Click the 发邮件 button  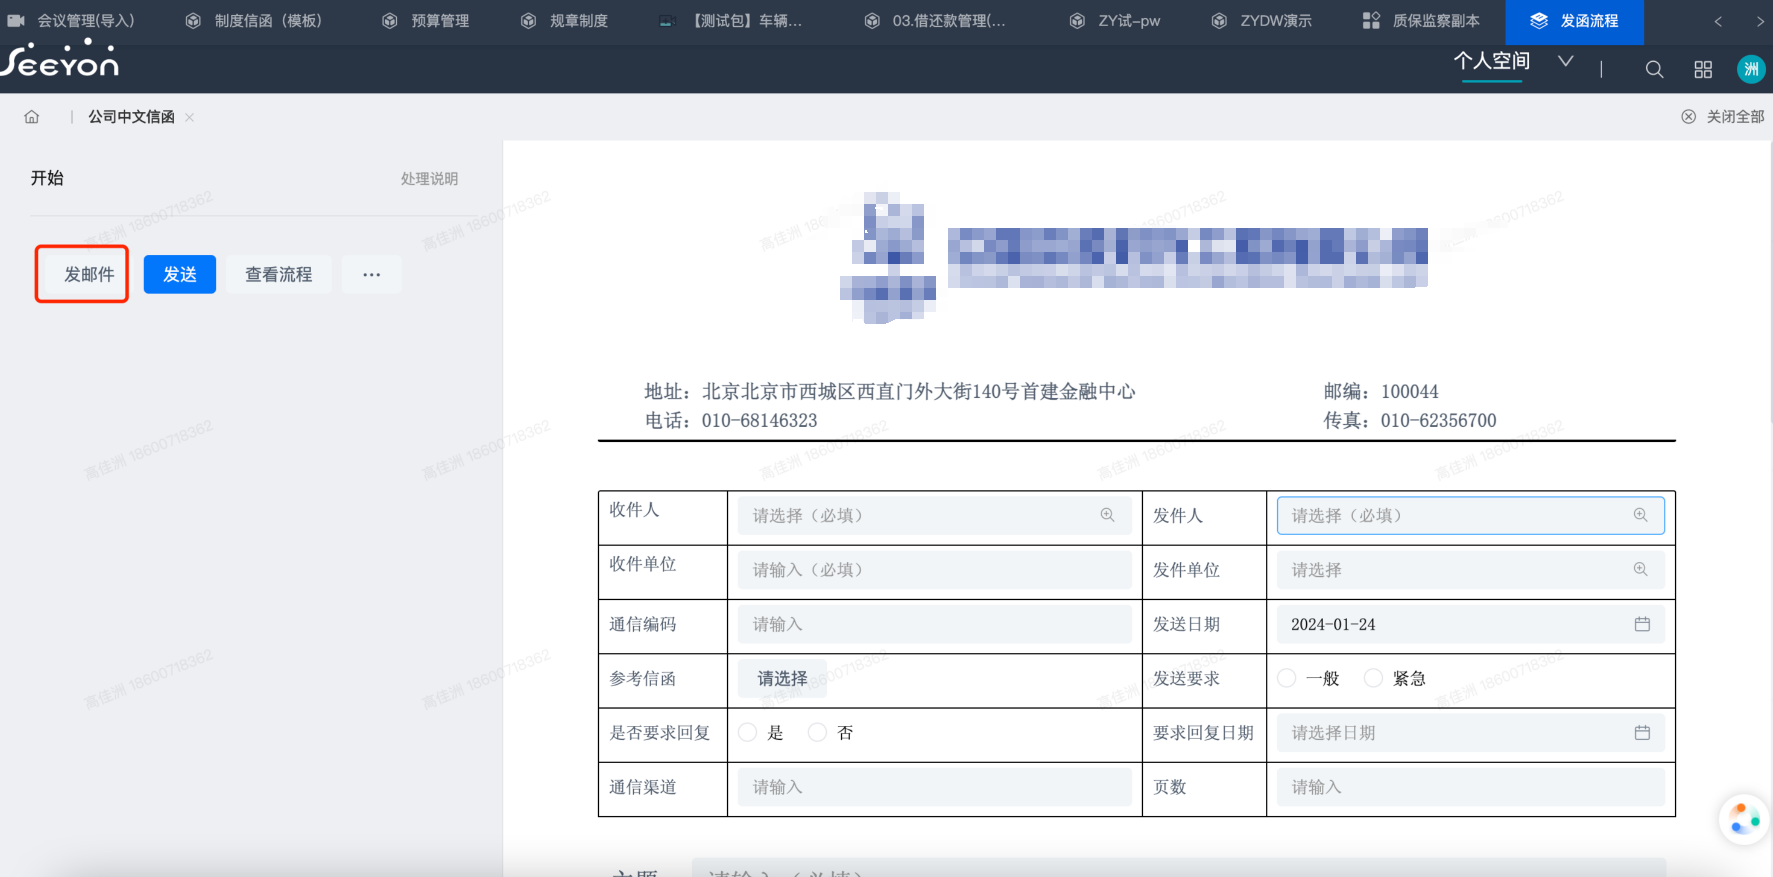[88, 275]
